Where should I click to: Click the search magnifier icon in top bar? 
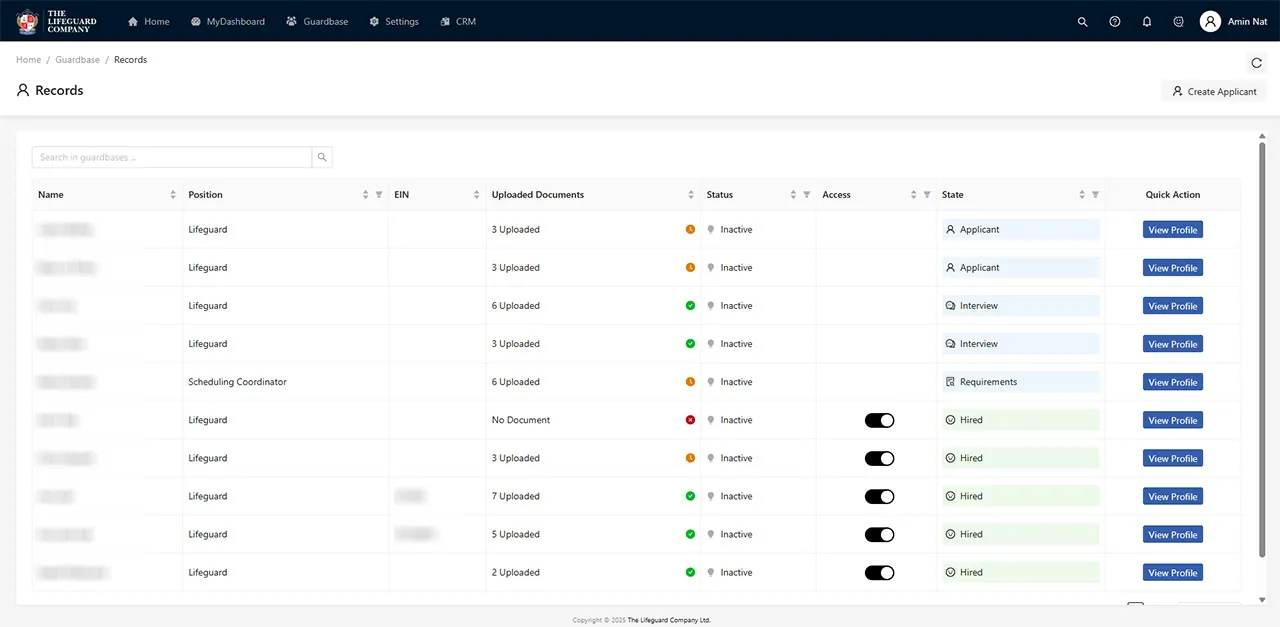[x=1082, y=21]
